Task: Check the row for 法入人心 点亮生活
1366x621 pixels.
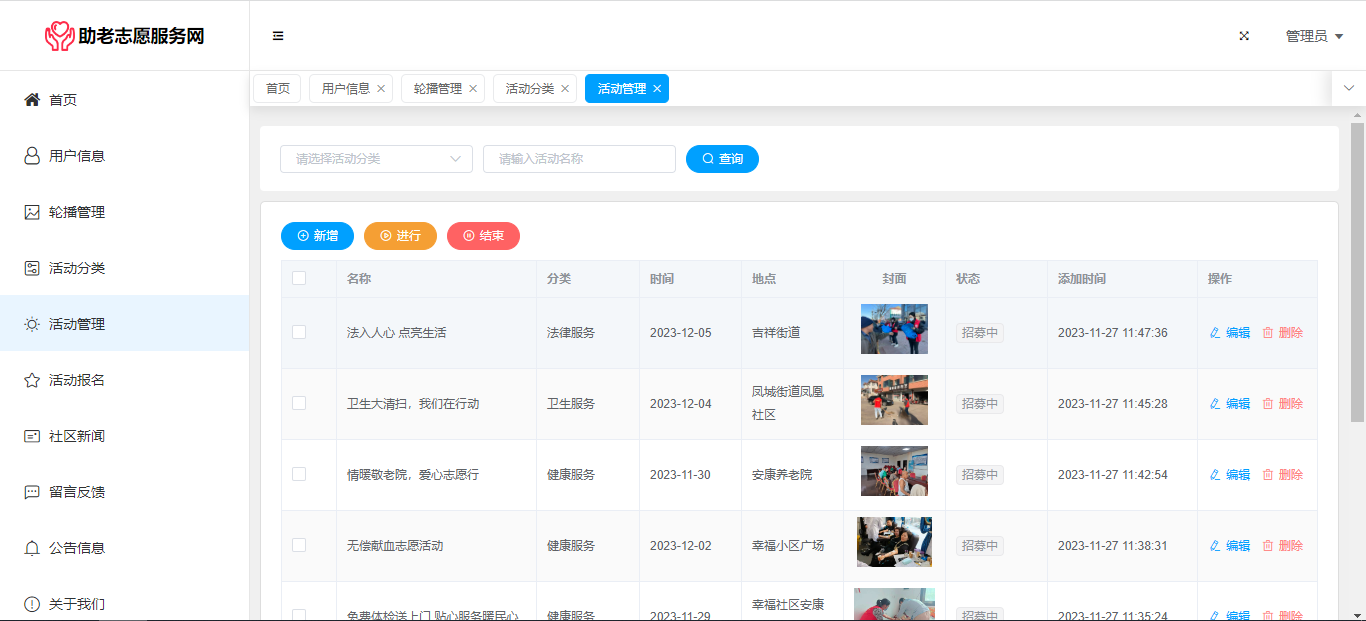Action: (x=299, y=332)
